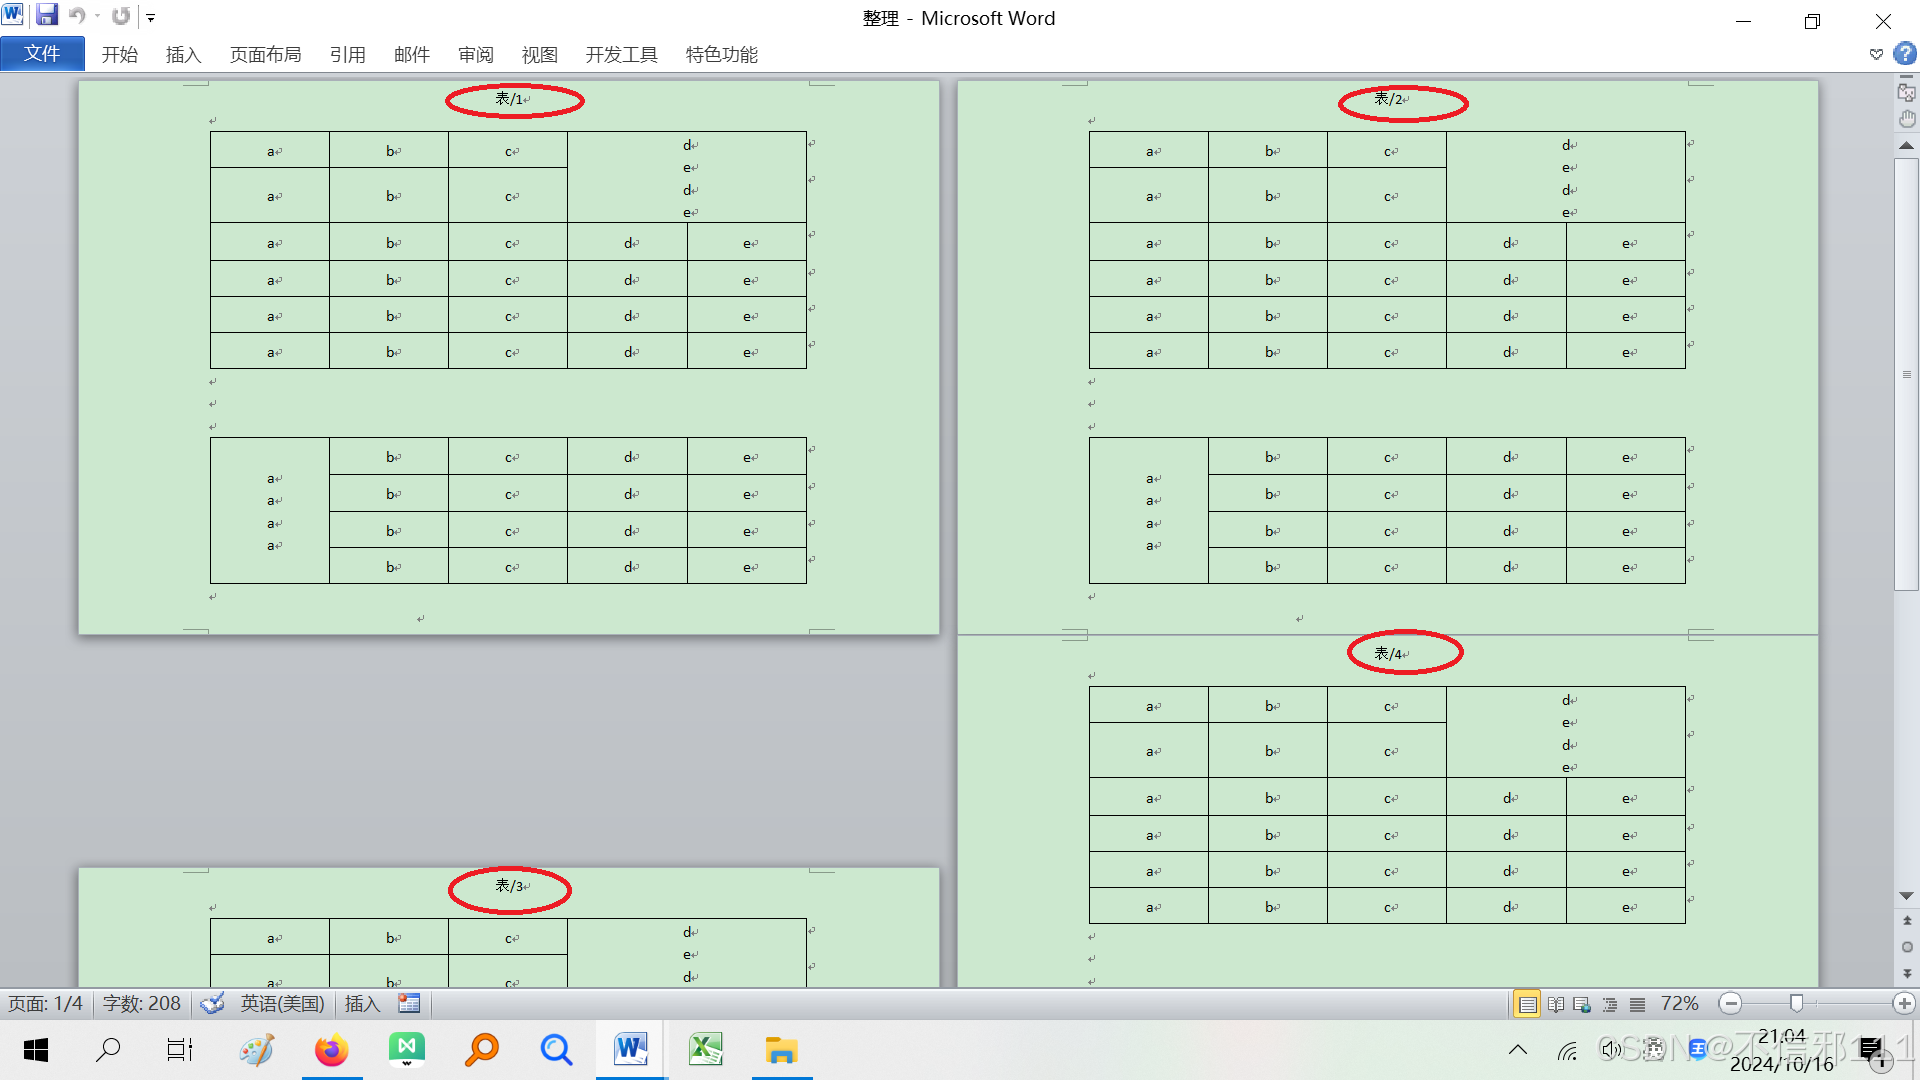Expand the ribbon using the chevron near Help

(1876, 54)
